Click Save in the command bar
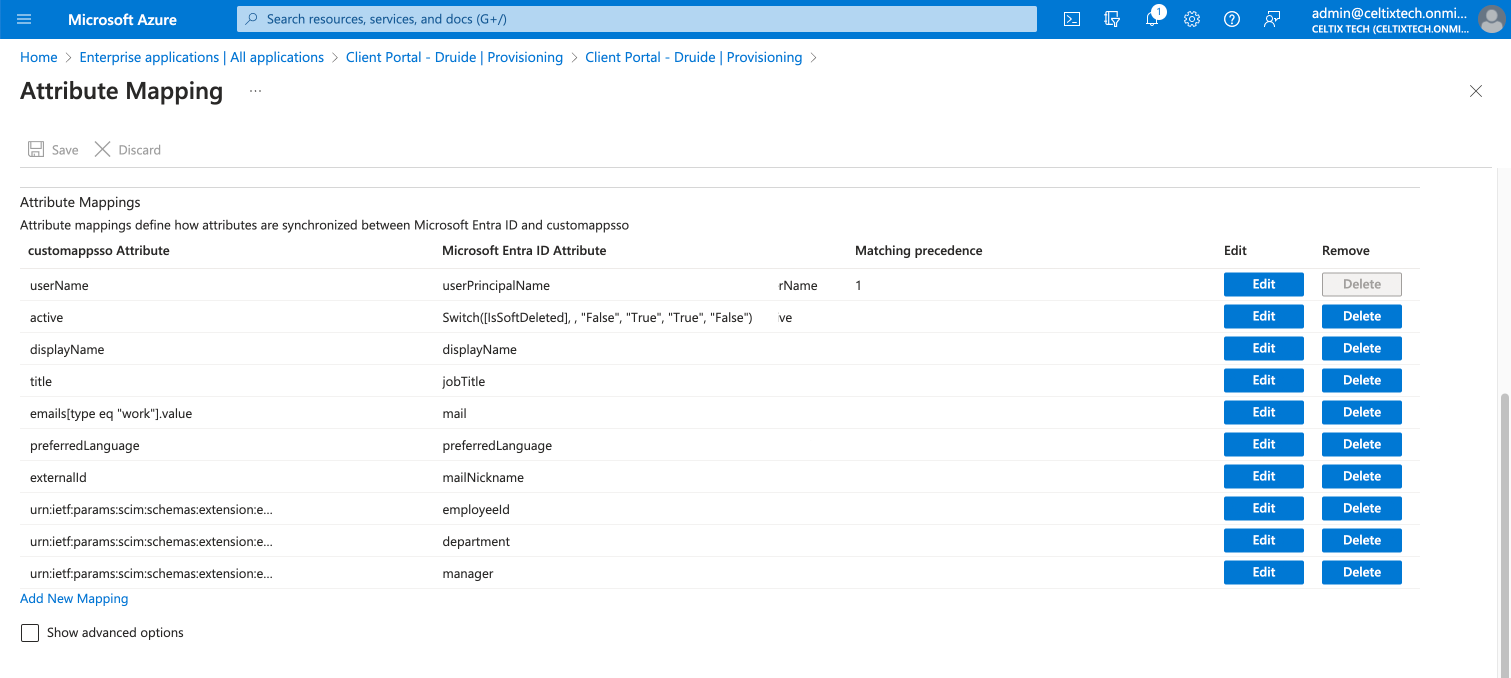1511x678 pixels. (53, 150)
